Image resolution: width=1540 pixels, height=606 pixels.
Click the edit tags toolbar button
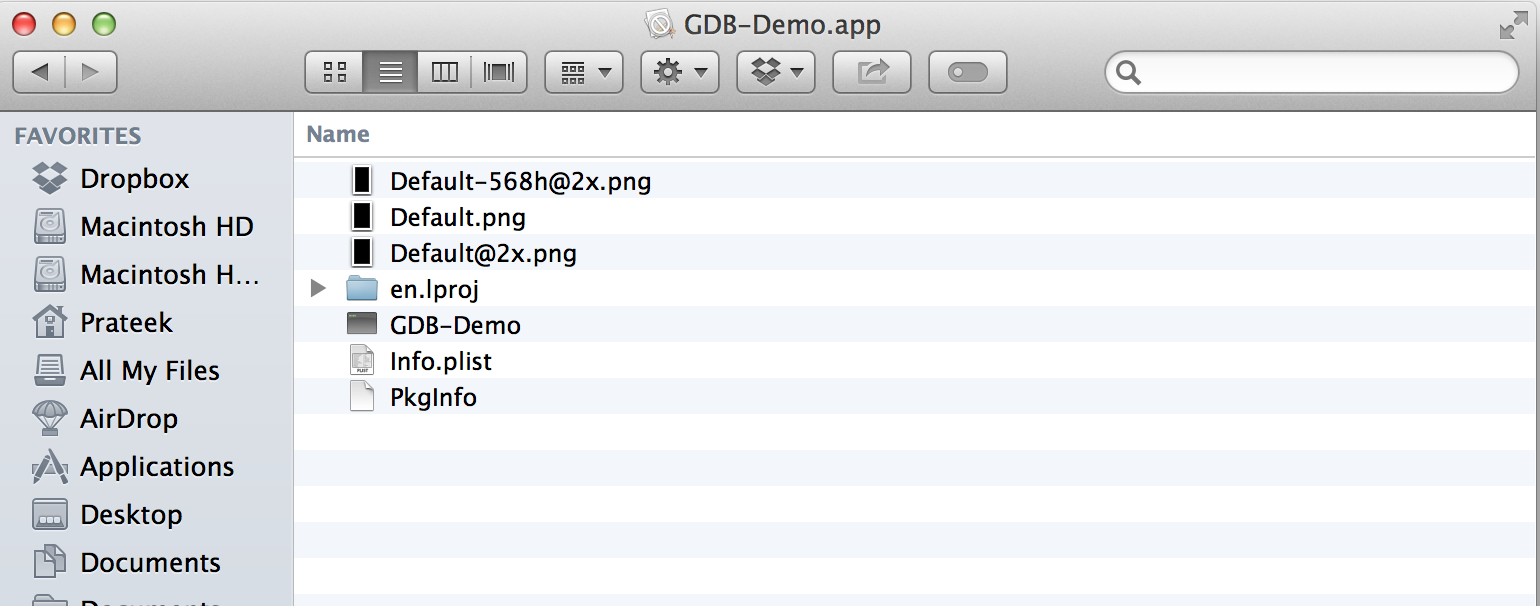(x=968, y=72)
